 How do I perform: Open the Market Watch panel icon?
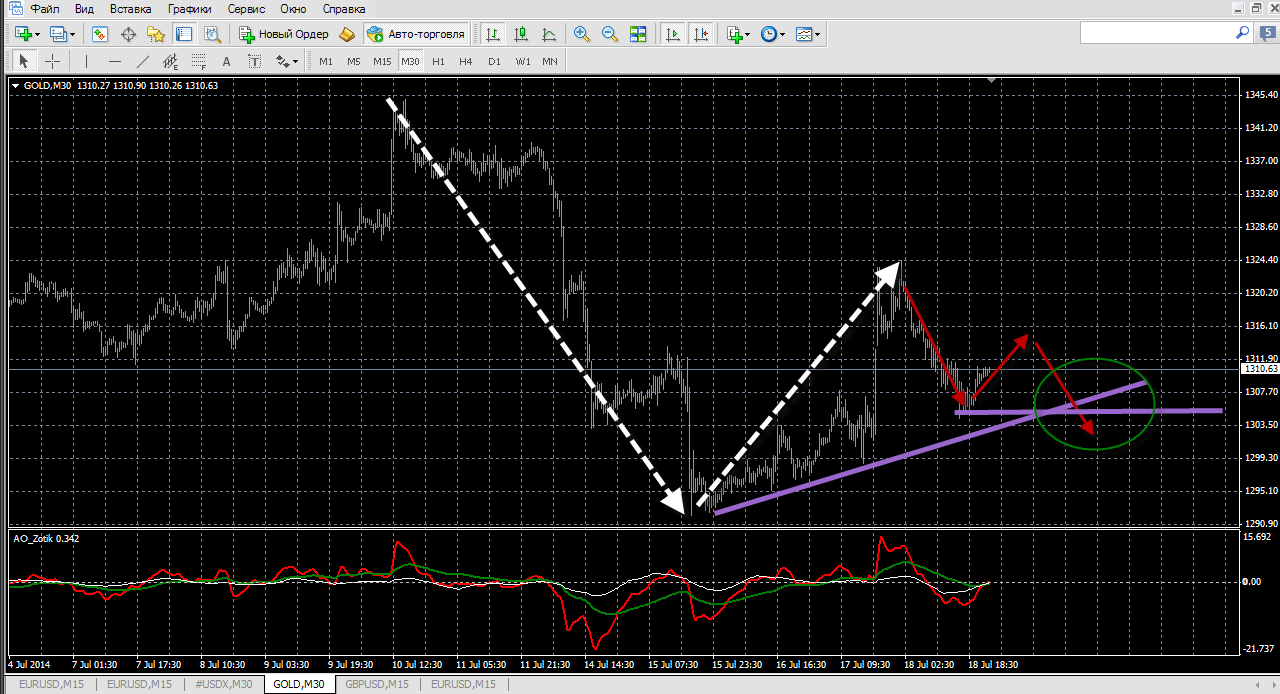point(100,34)
